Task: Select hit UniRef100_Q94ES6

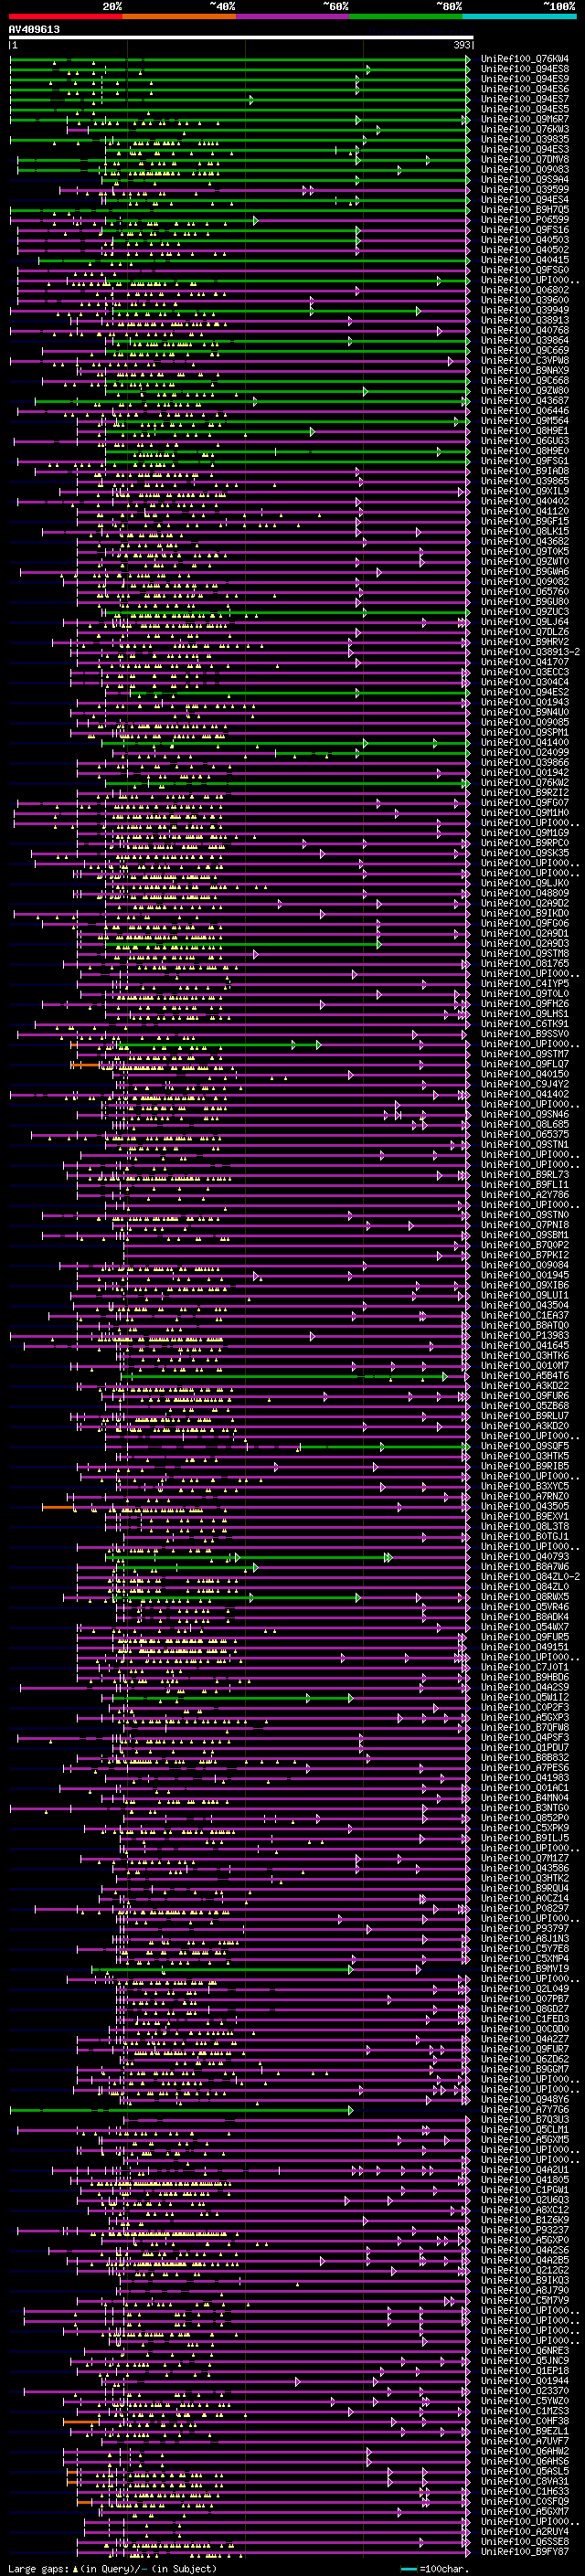Action: 525,89
